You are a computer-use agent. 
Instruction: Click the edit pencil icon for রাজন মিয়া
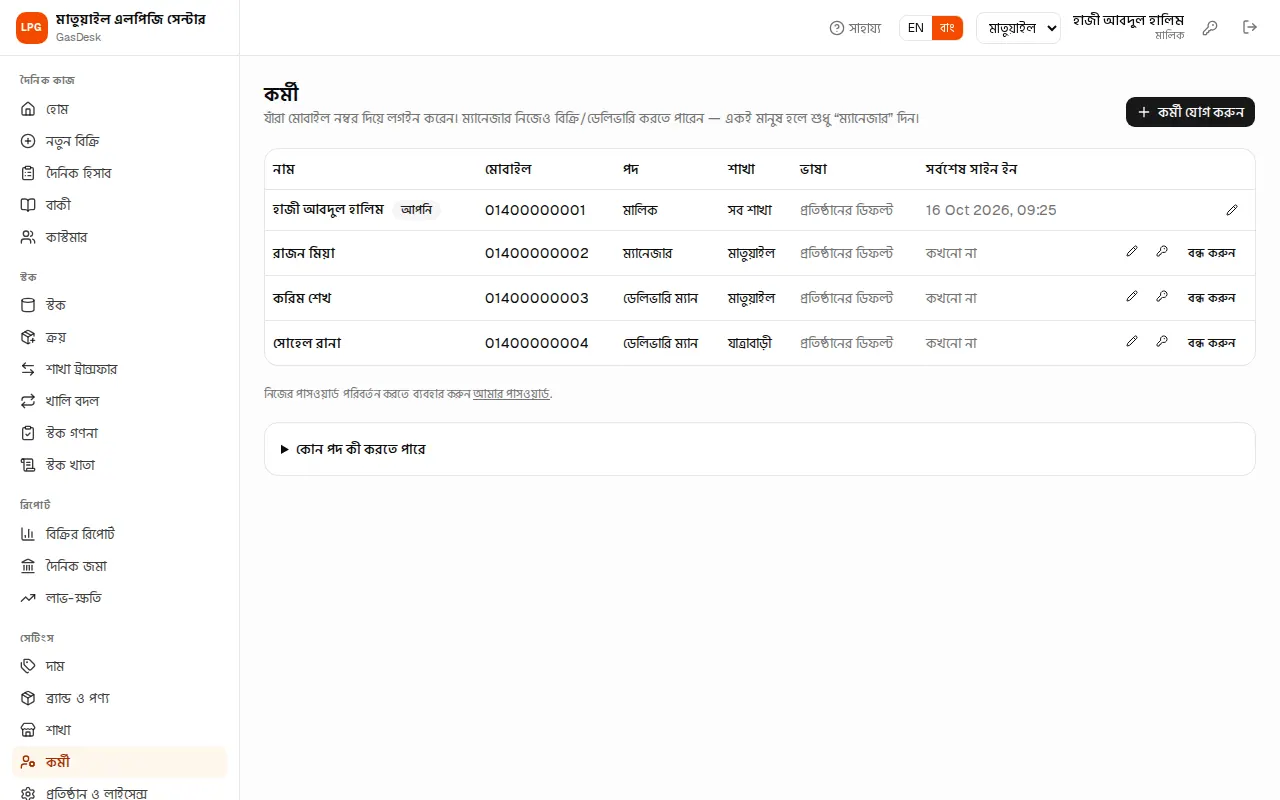(x=1132, y=252)
